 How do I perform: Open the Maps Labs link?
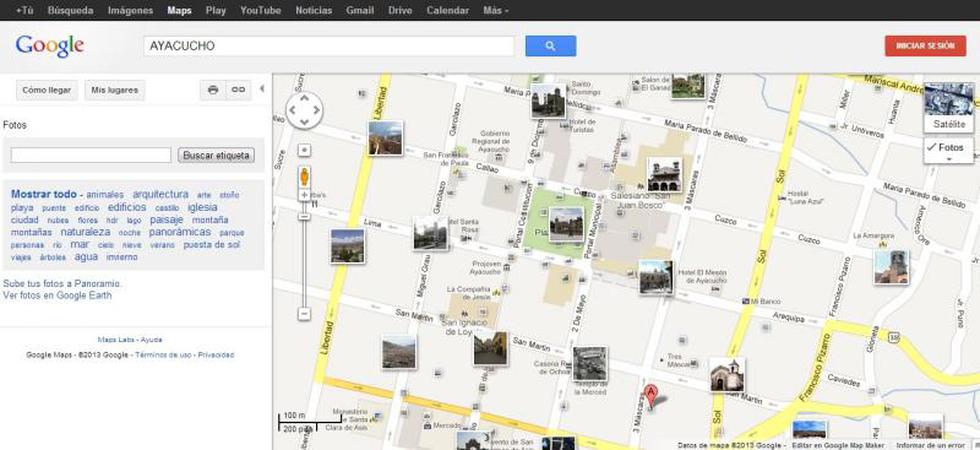tap(116, 340)
